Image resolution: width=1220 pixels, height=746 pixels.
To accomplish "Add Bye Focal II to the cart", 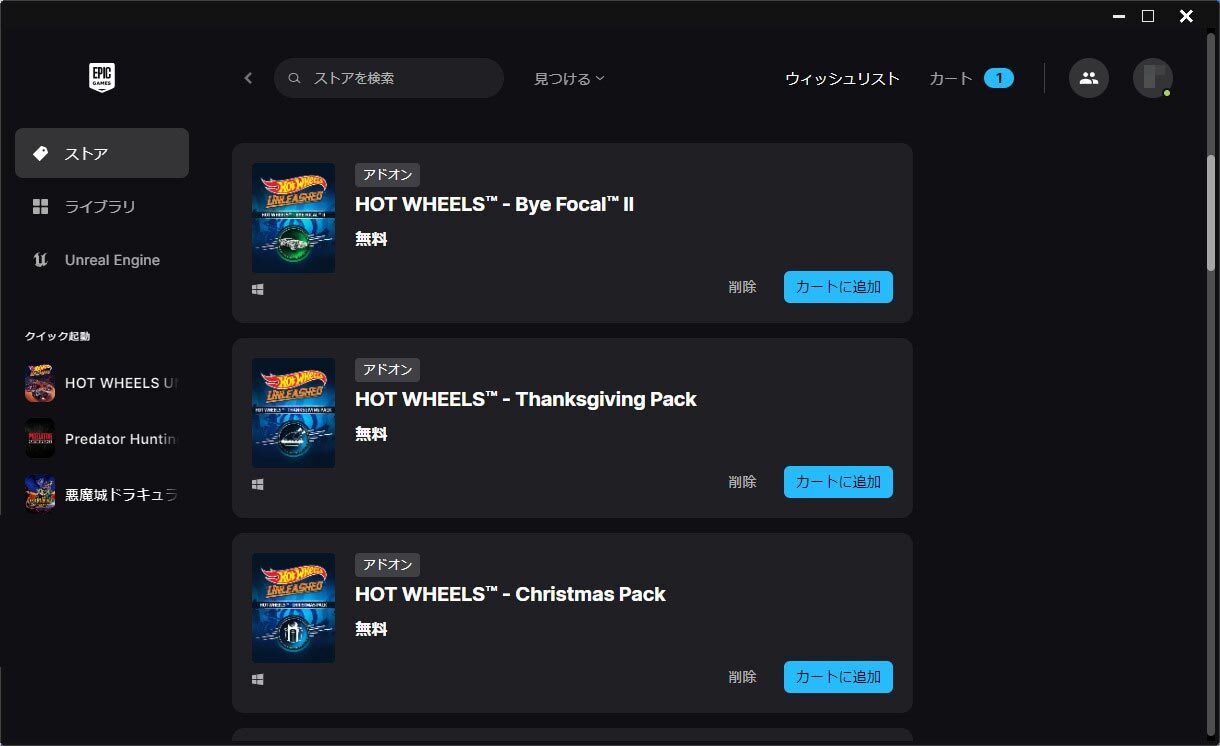I will coord(838,287).
